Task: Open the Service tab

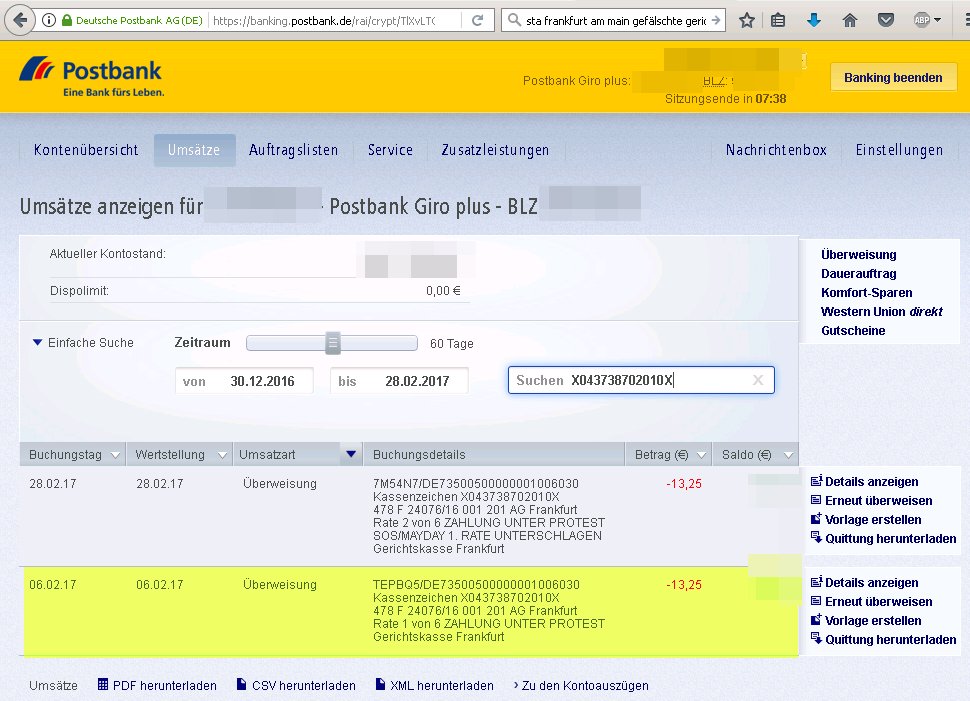Action: click(x=390, y=150)
